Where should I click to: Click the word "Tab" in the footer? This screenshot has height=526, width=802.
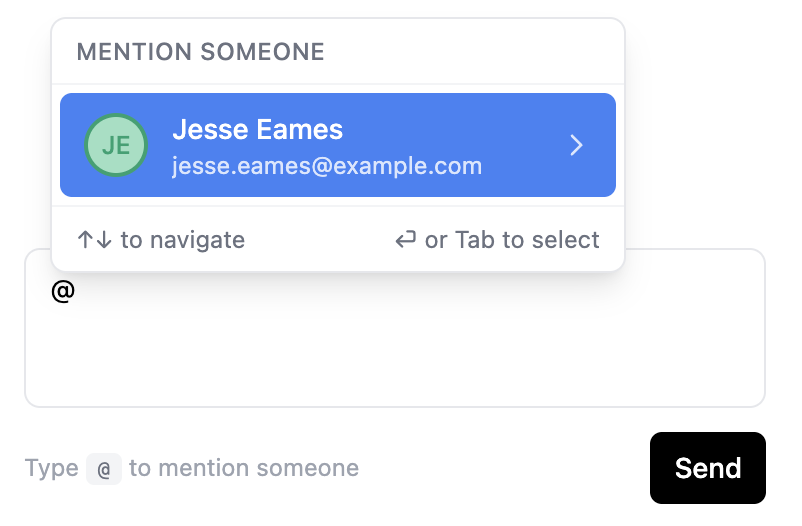pos(474,240)
